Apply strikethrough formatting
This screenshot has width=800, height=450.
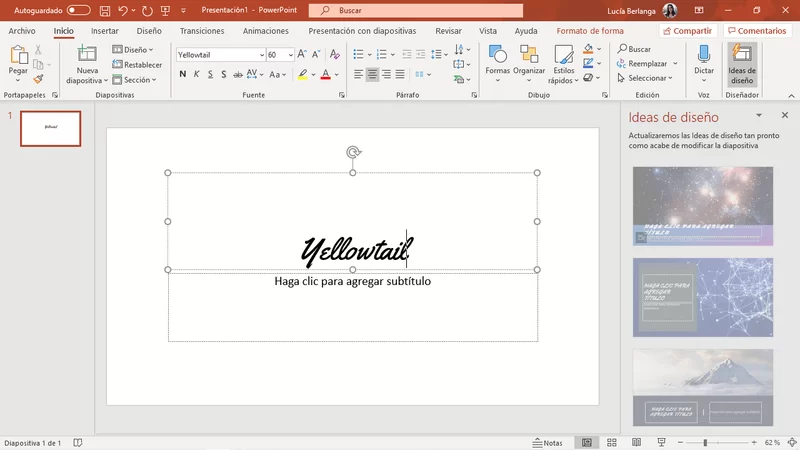pyautogui.click(x=238, y=74)
